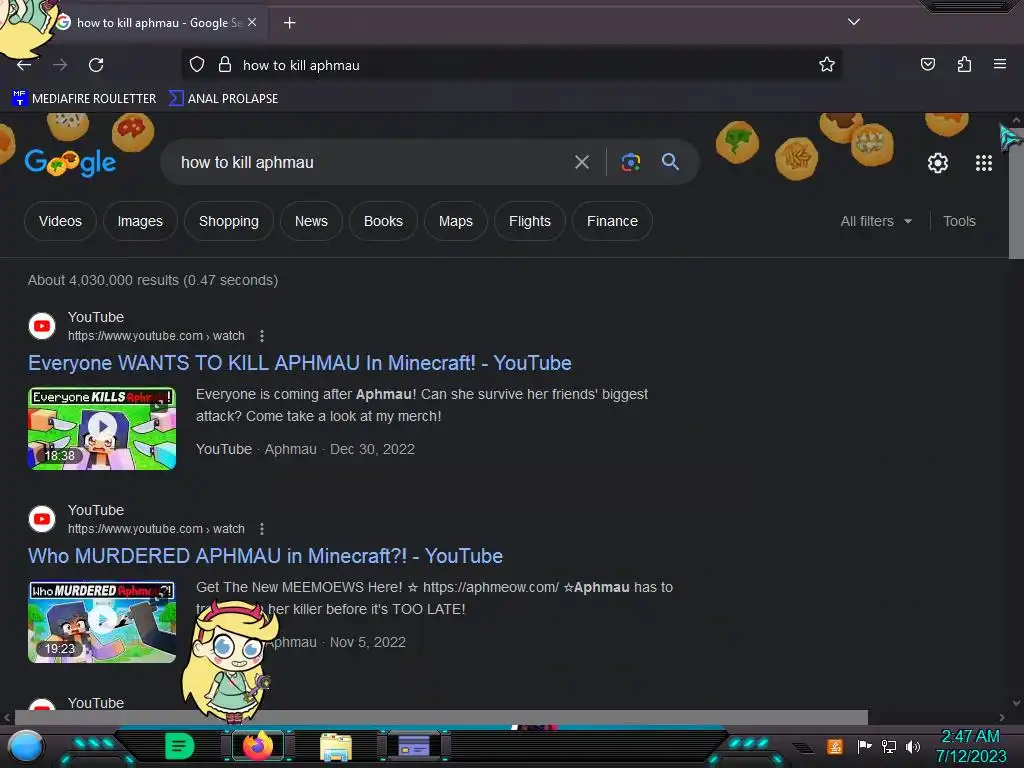Click YouTube favicon of first result

42,326
